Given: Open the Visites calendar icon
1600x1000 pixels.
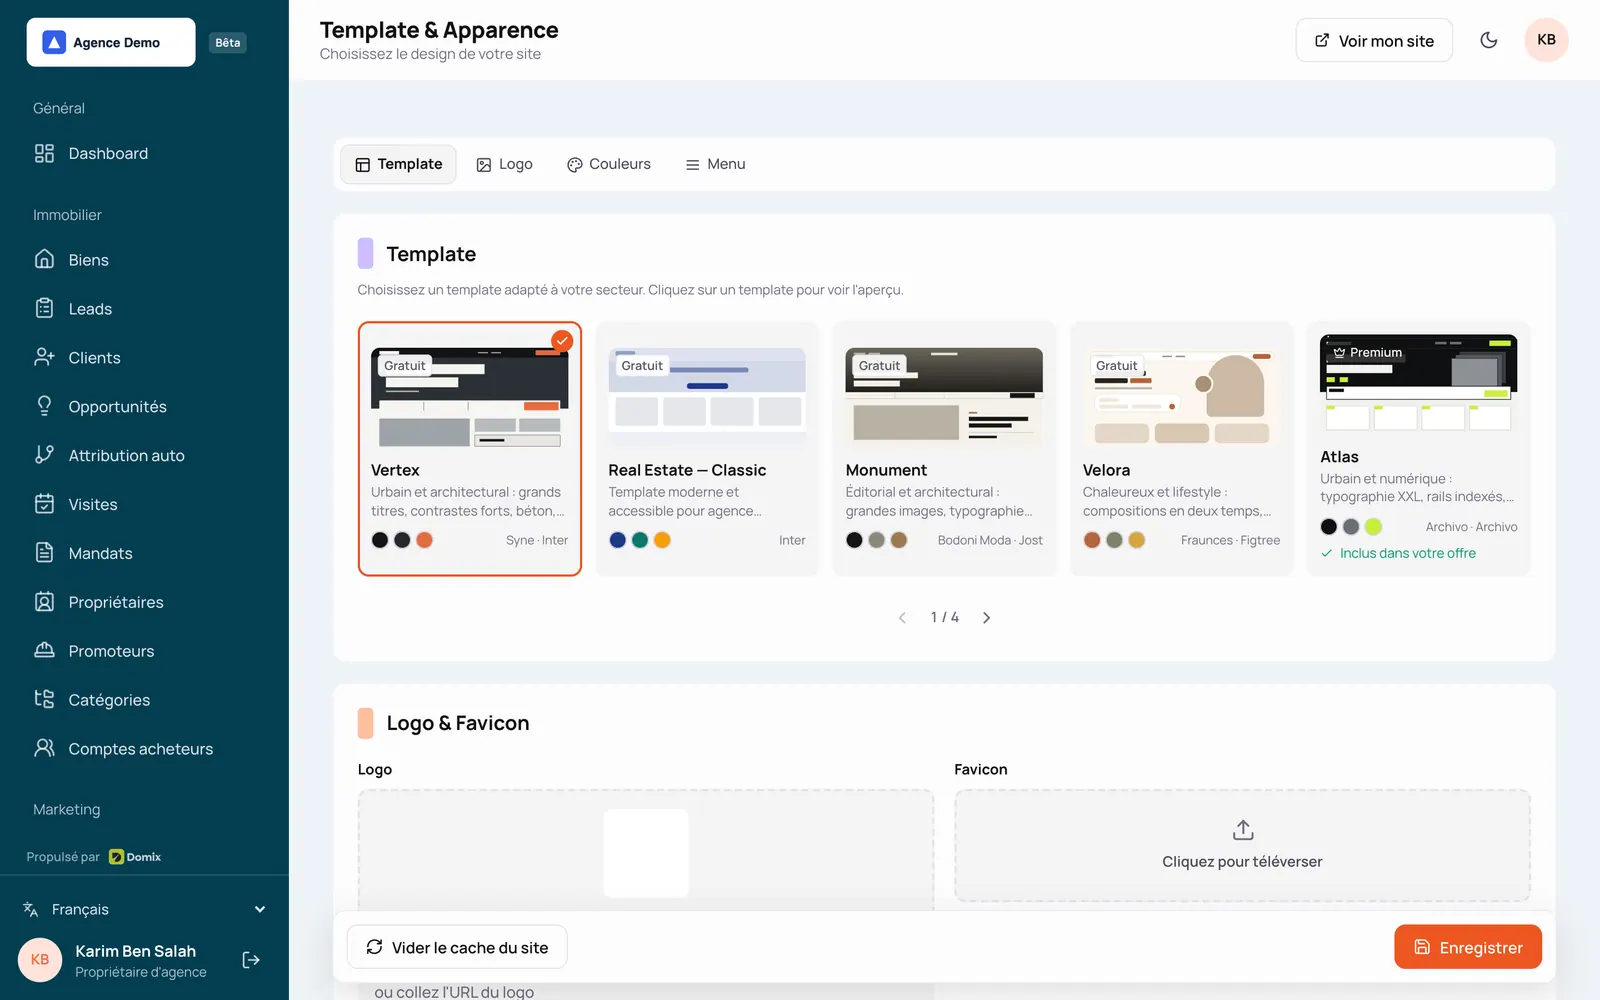Looking at the screenshot, I should tap(44, 504).
